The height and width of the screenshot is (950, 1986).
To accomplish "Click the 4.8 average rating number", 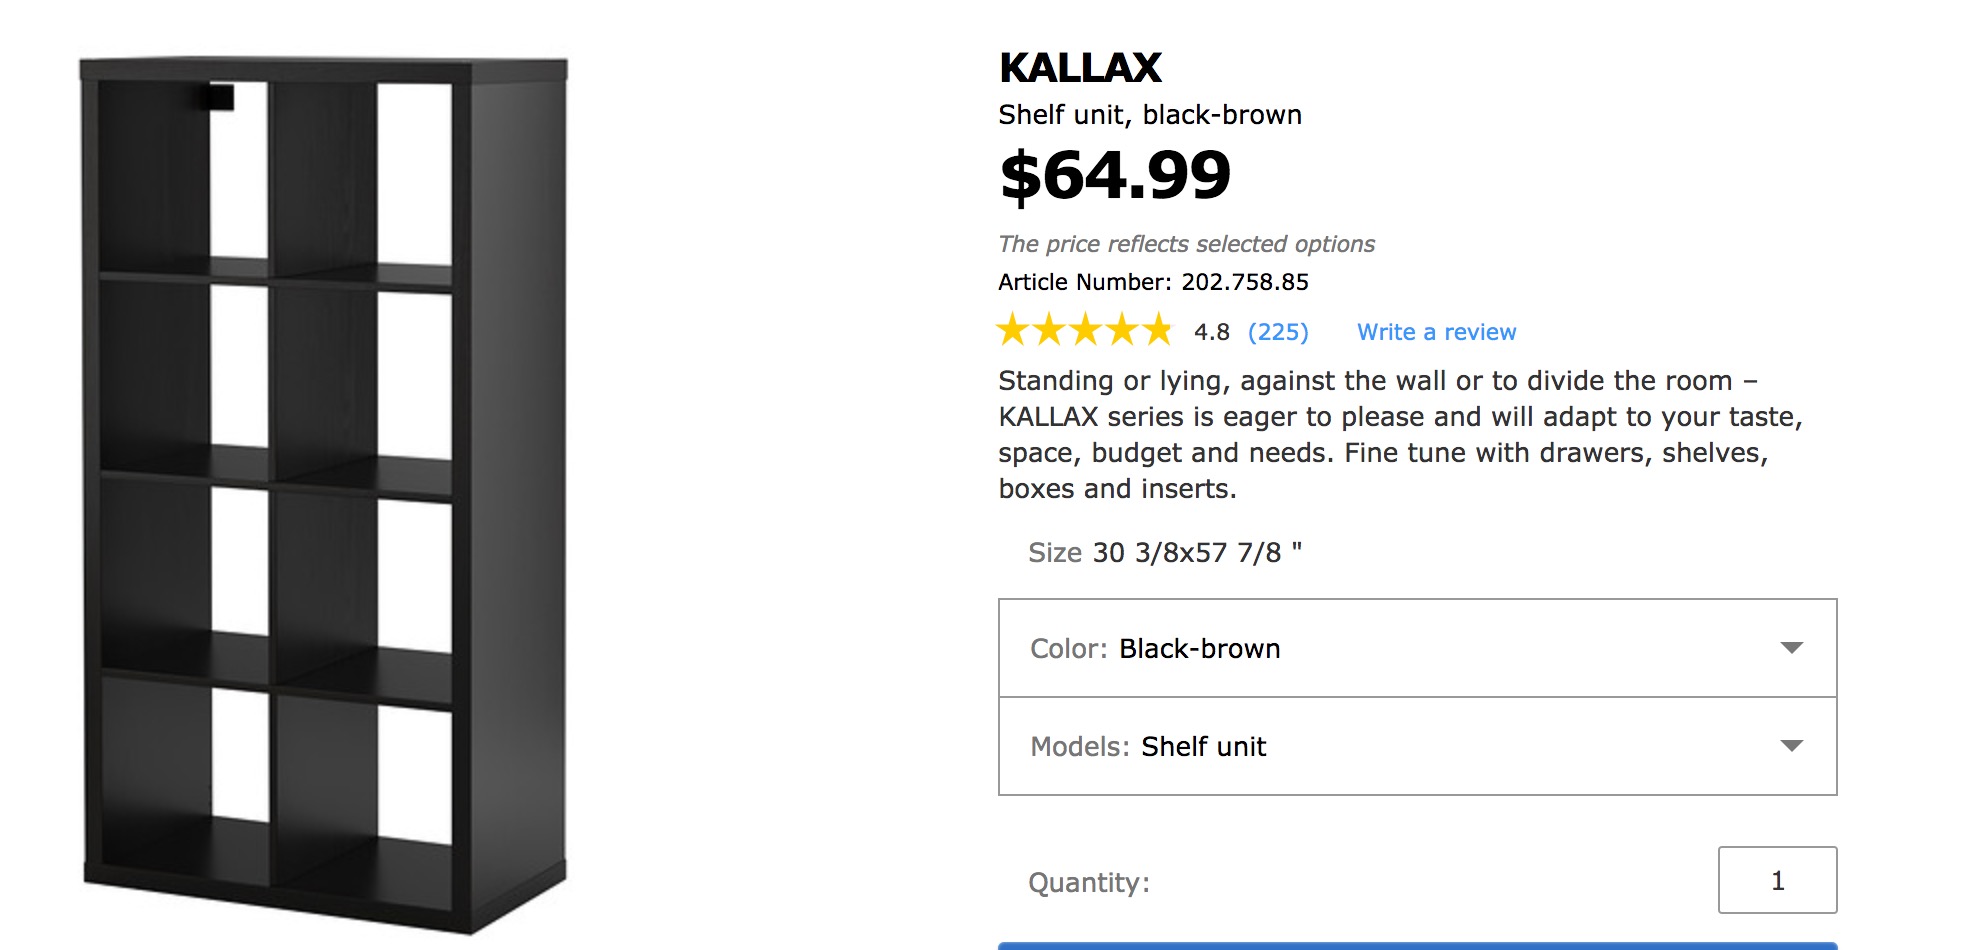I will [x=1211, y=332].
